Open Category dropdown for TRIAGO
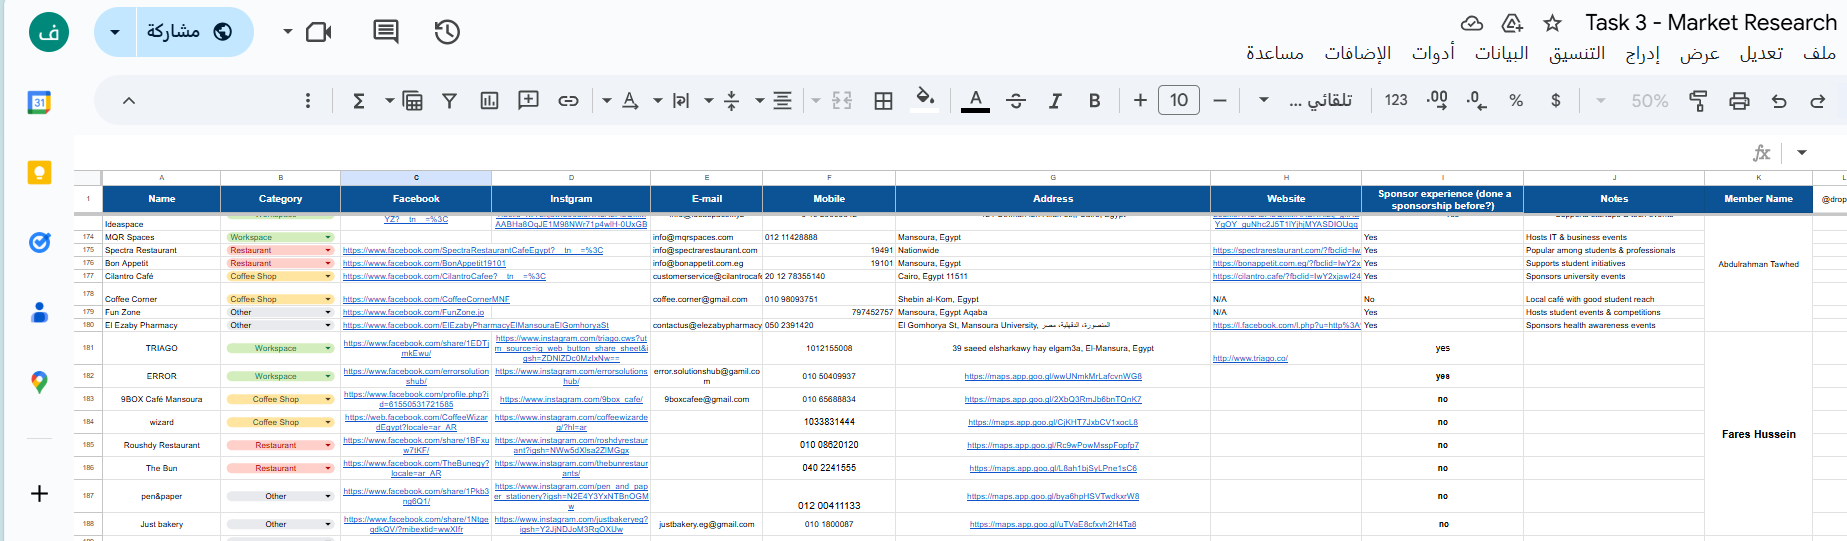Image resolution: width=1847 pixels, height=541 pixels. (328, 348)
